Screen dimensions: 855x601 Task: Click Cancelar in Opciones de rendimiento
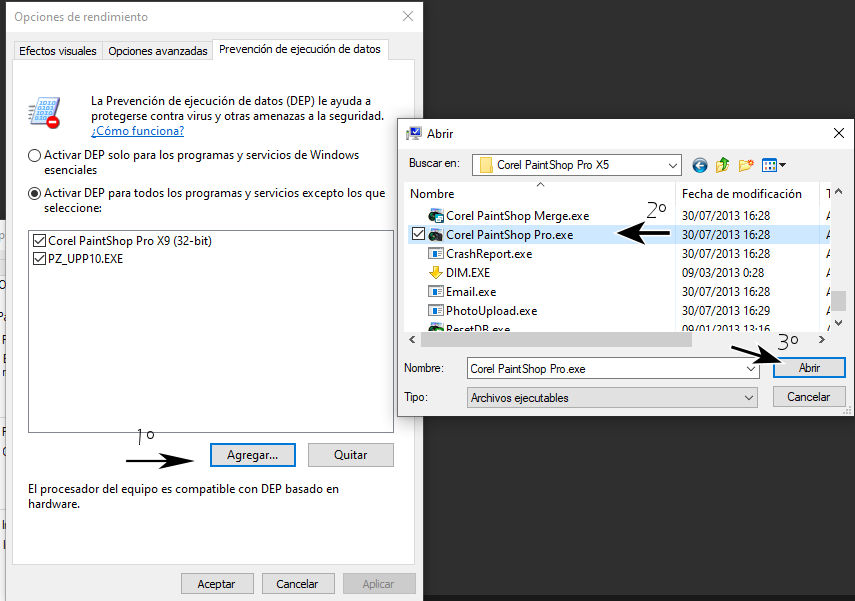[297, 584]
